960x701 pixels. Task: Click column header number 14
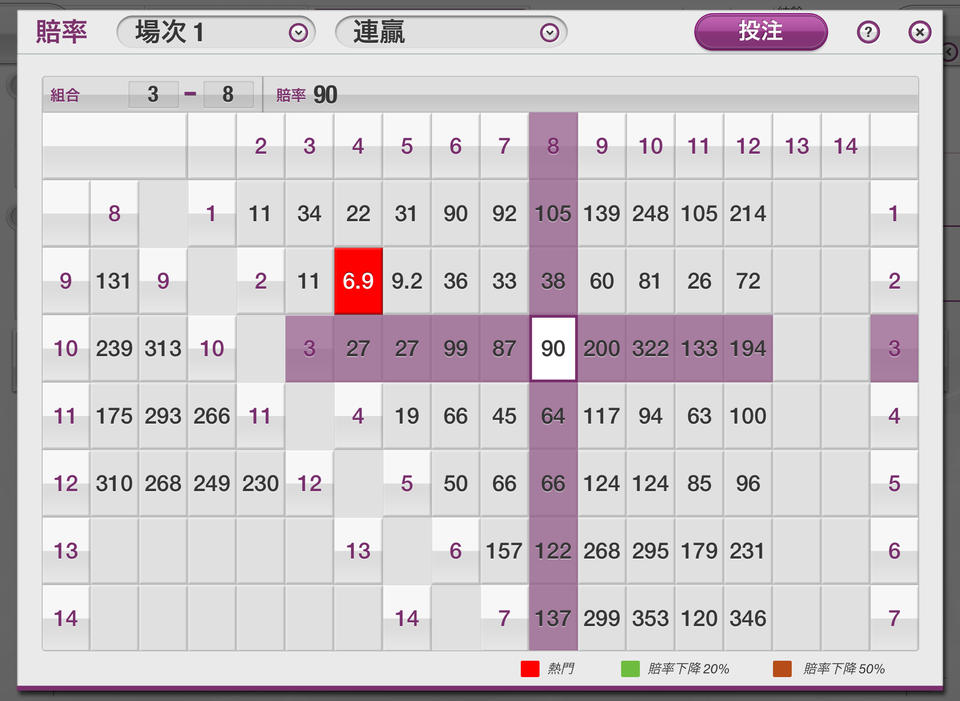(845, 146)
